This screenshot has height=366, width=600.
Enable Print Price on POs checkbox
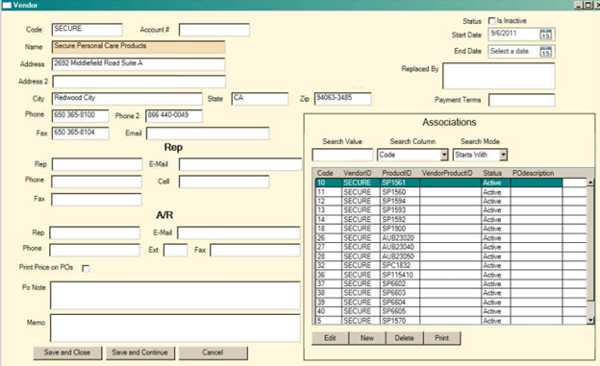tap(86, 268)
